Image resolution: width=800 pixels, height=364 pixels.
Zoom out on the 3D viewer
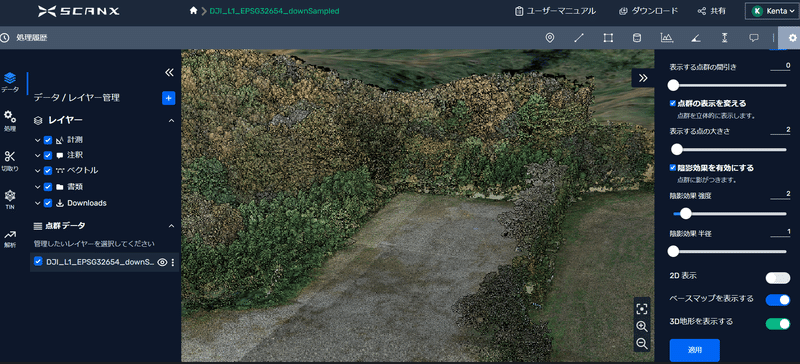(x=642, y=344)
